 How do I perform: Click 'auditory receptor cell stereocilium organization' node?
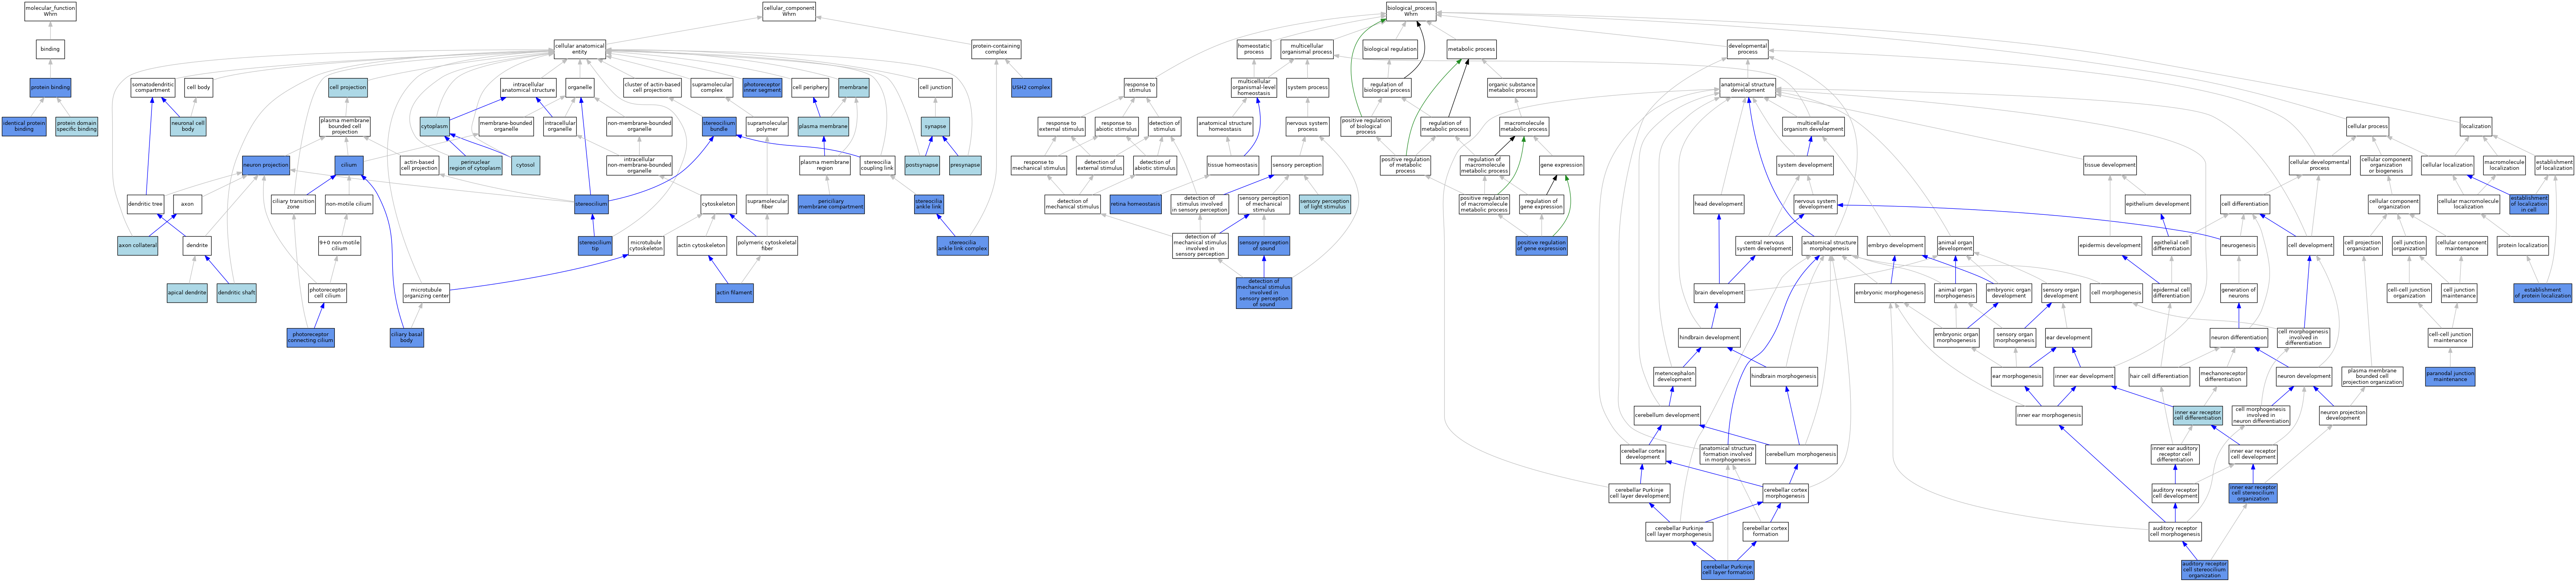[2204, 570]
